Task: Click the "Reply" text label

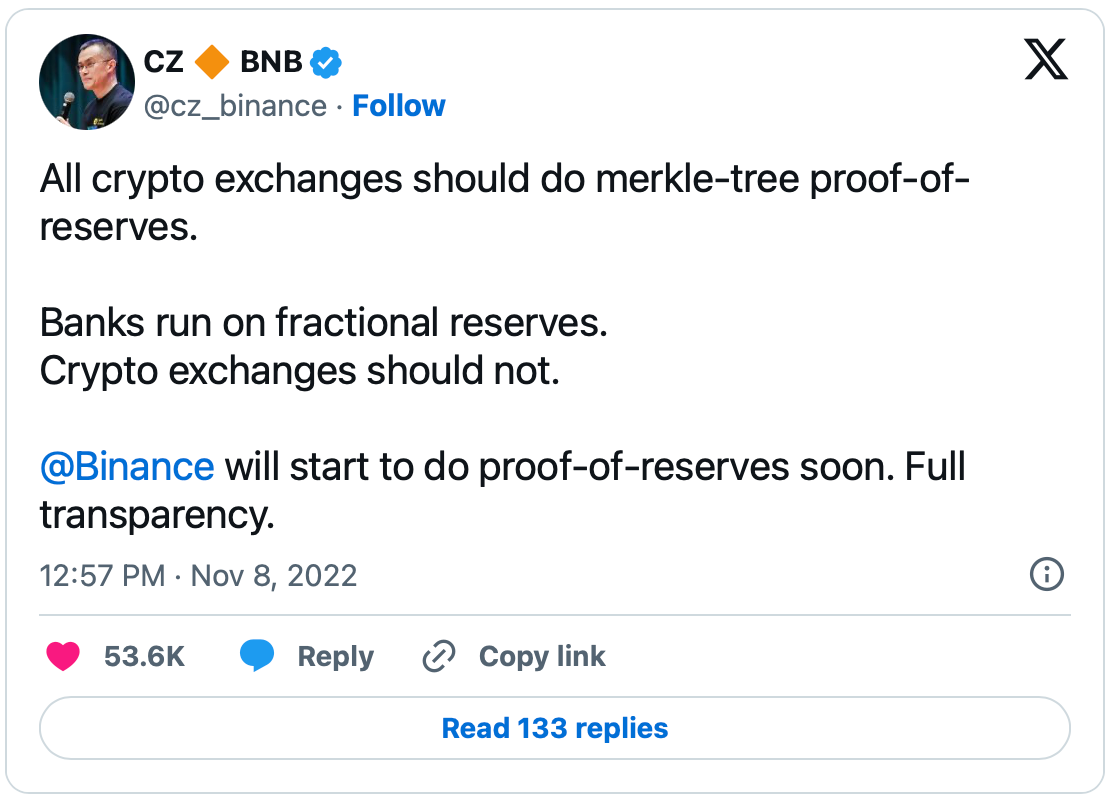Action: pyautogui.click(x=336, y=656)
